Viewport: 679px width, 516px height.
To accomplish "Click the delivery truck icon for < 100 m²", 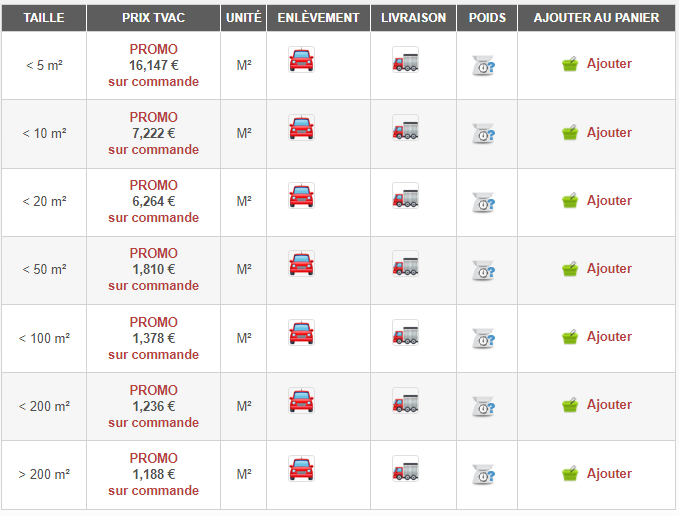I will click(x=405, y=334).
